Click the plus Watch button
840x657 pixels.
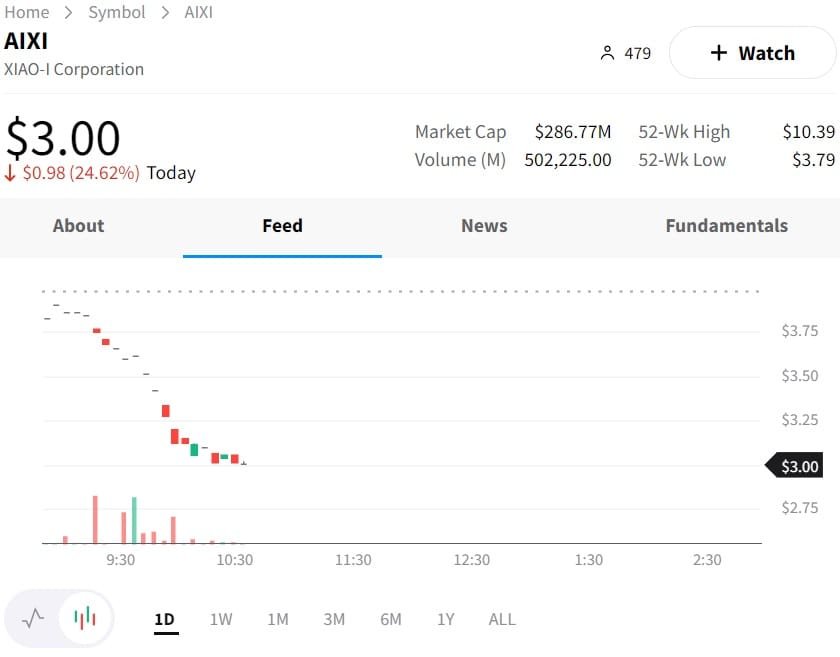(x=752, y=53)
